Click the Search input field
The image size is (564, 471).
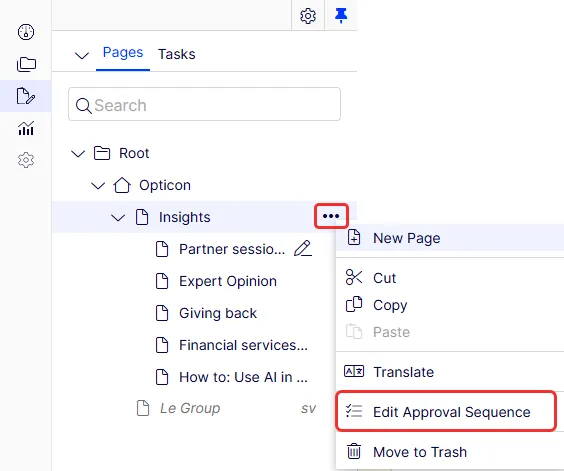(204, 104)
